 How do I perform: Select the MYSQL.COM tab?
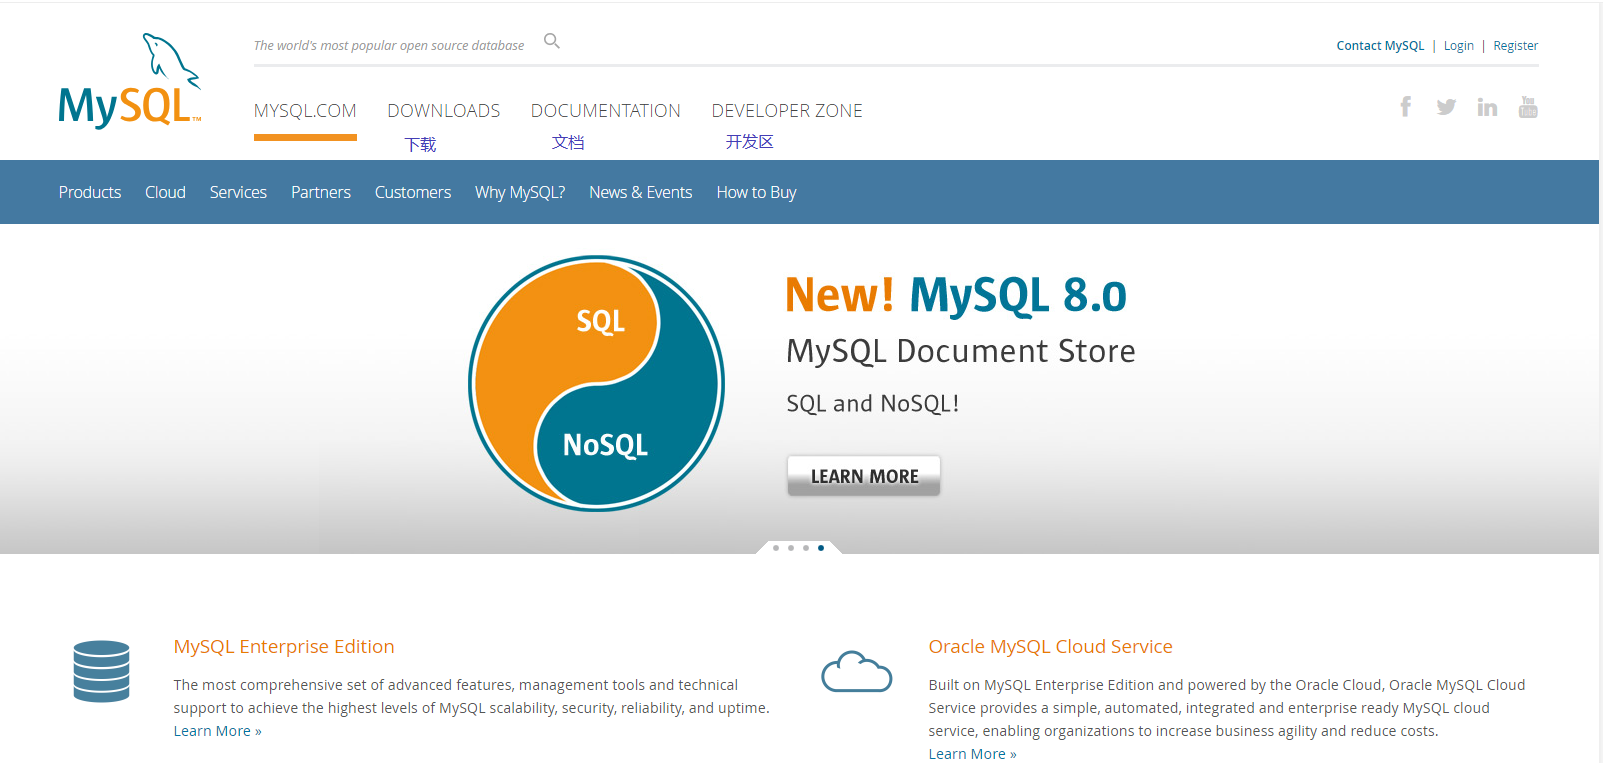305,111
